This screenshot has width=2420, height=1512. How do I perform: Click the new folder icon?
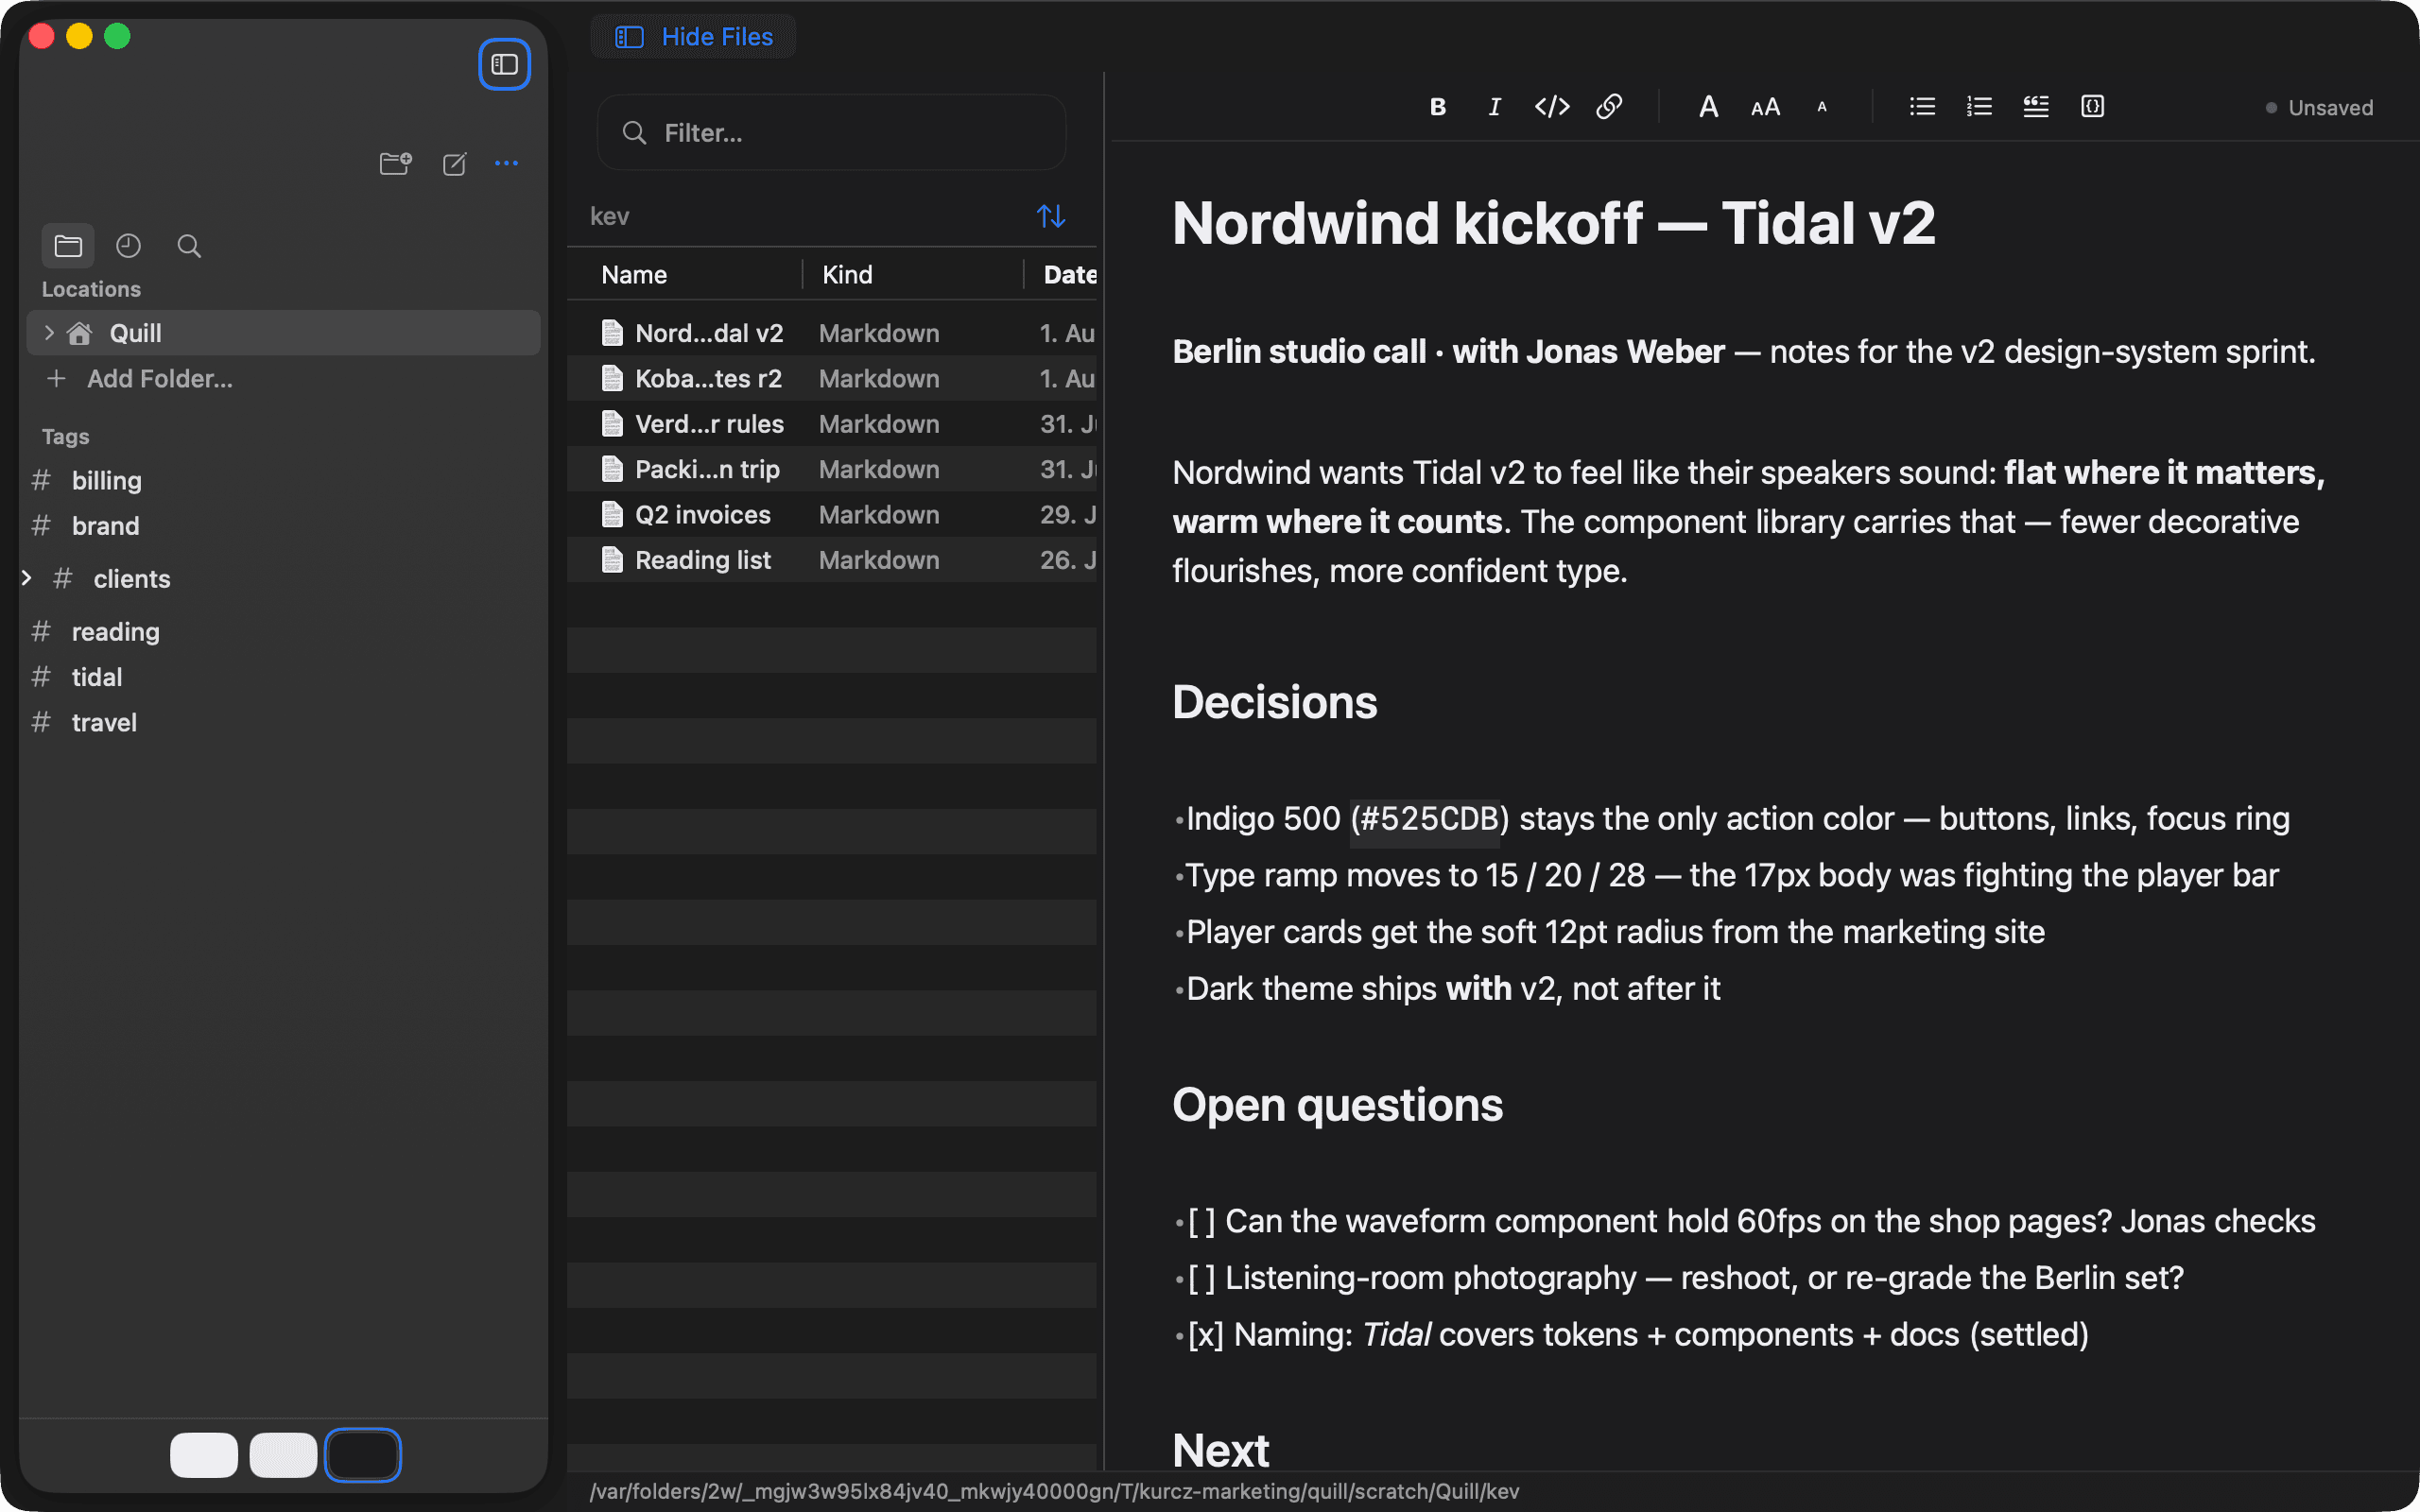pos(396,163)
